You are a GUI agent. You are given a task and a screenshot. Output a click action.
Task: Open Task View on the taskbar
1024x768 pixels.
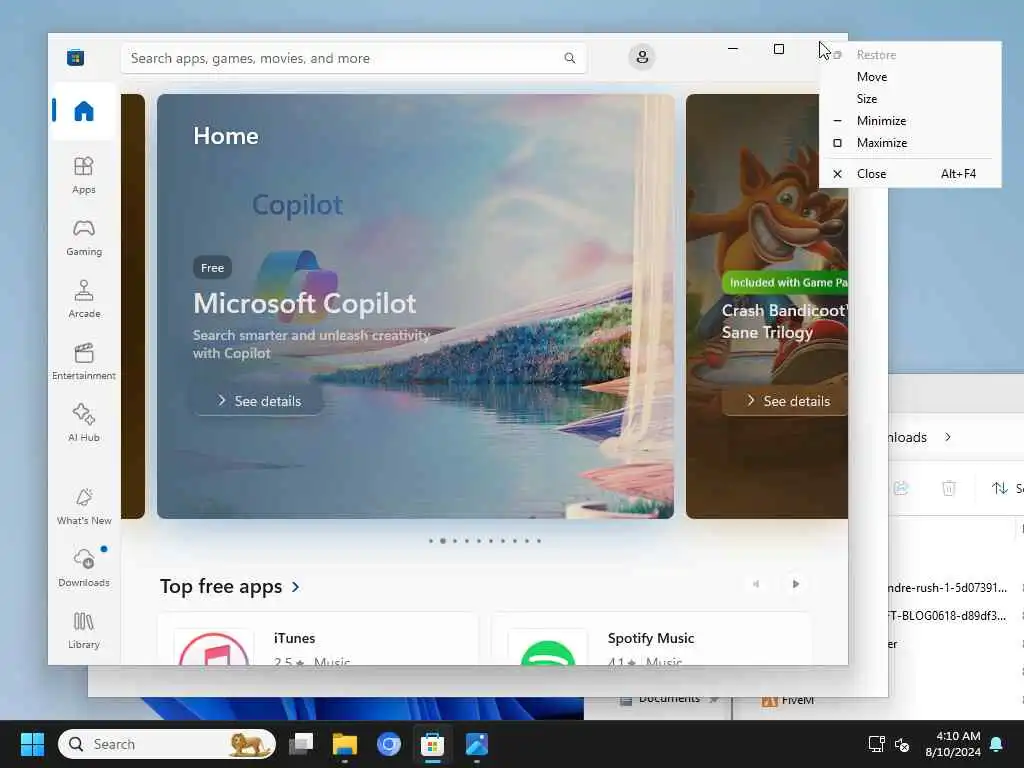tap(301, 744)
